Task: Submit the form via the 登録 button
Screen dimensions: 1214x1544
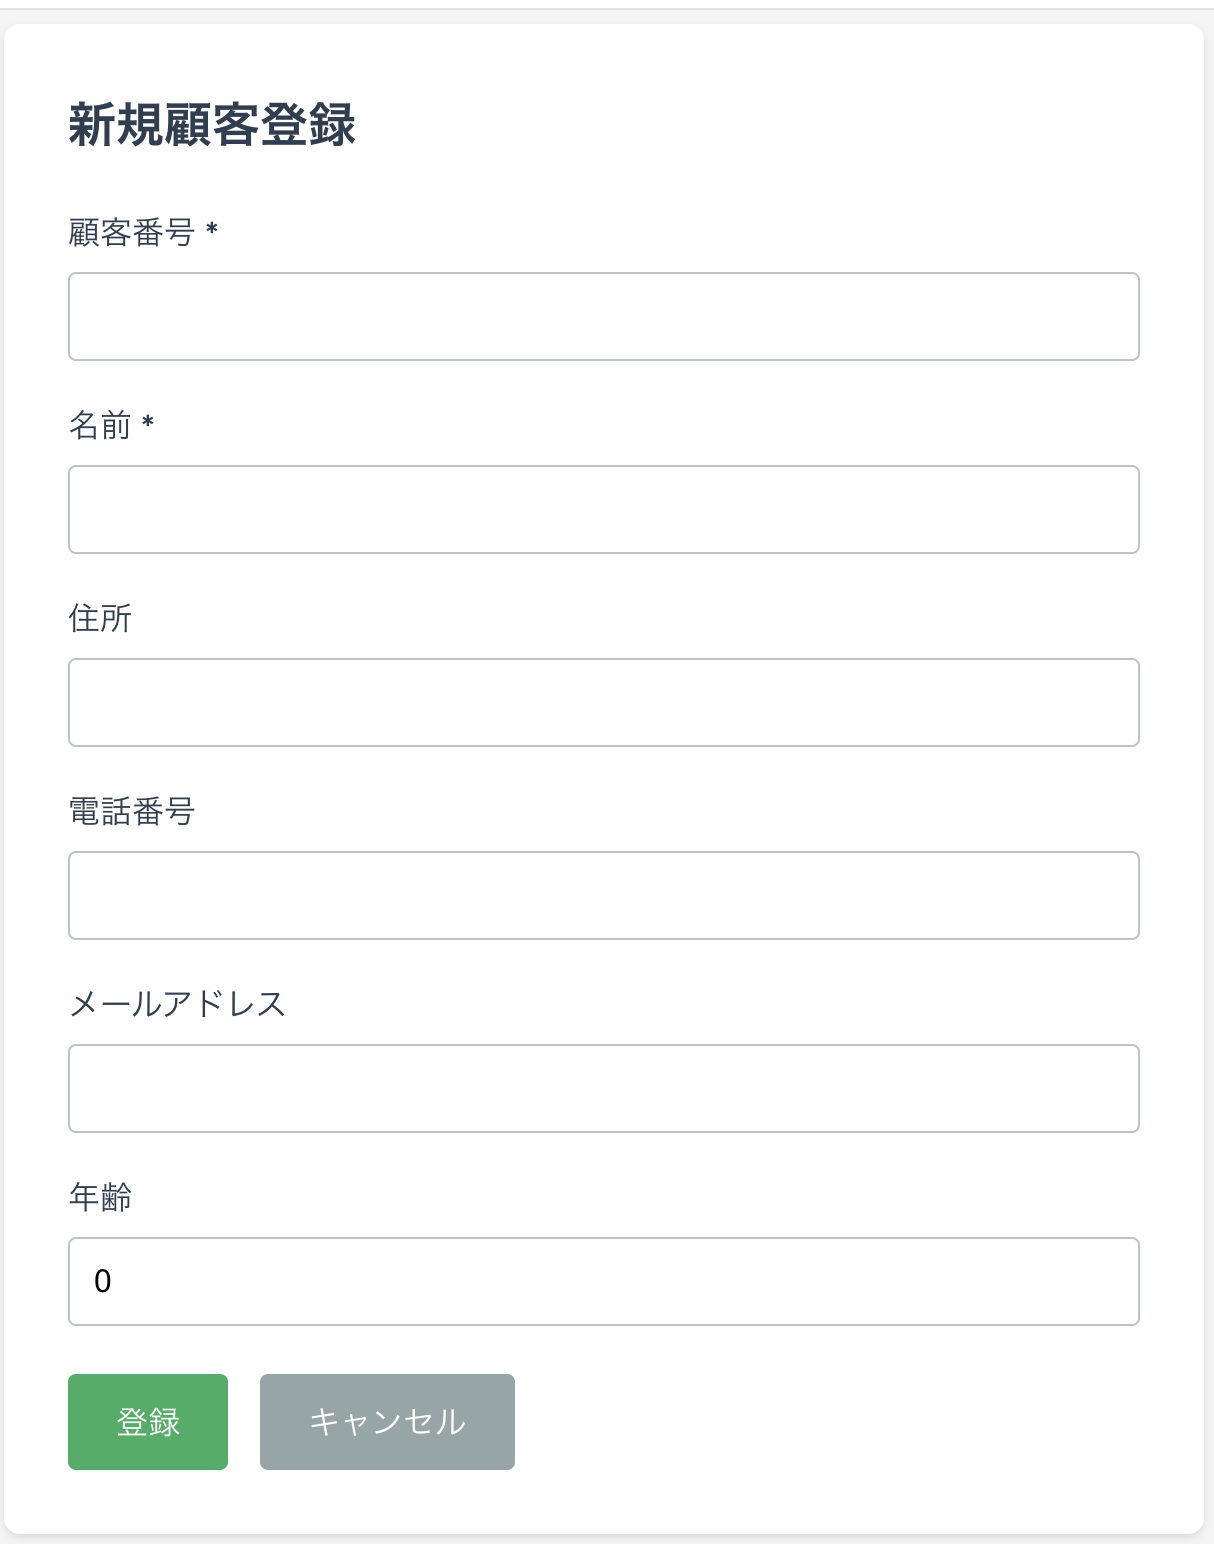Action: (x=147, y=1420)
